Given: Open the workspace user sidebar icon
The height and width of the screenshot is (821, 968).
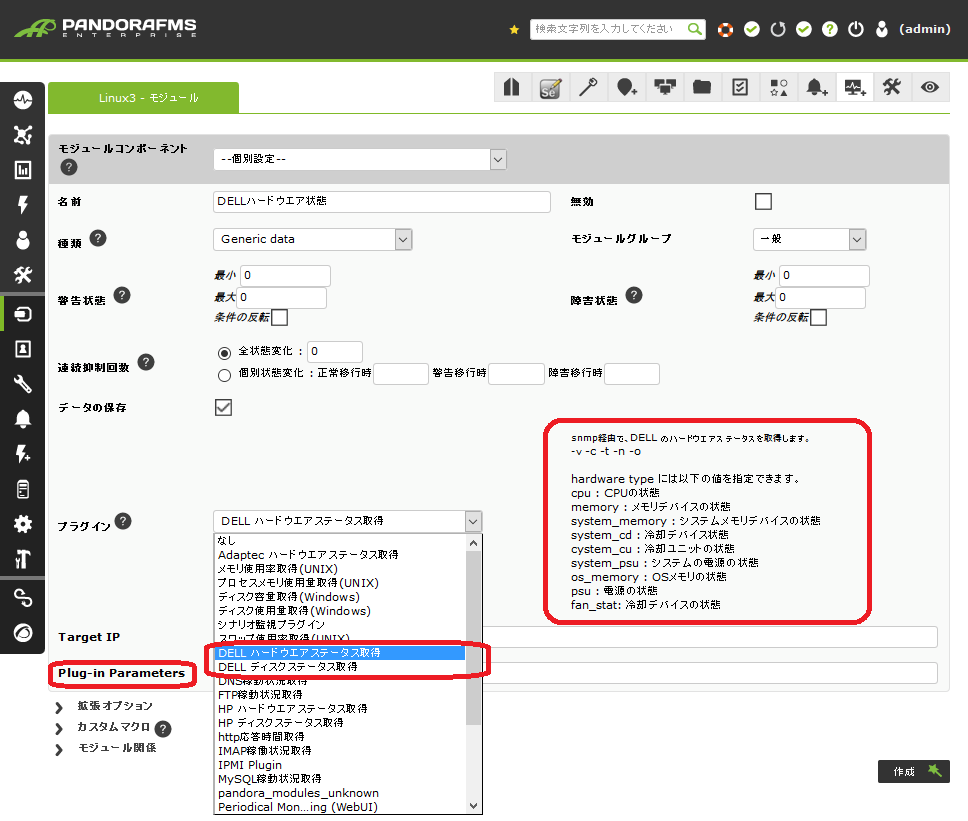Looking at the screenshot, I should [x=23, y=240].
